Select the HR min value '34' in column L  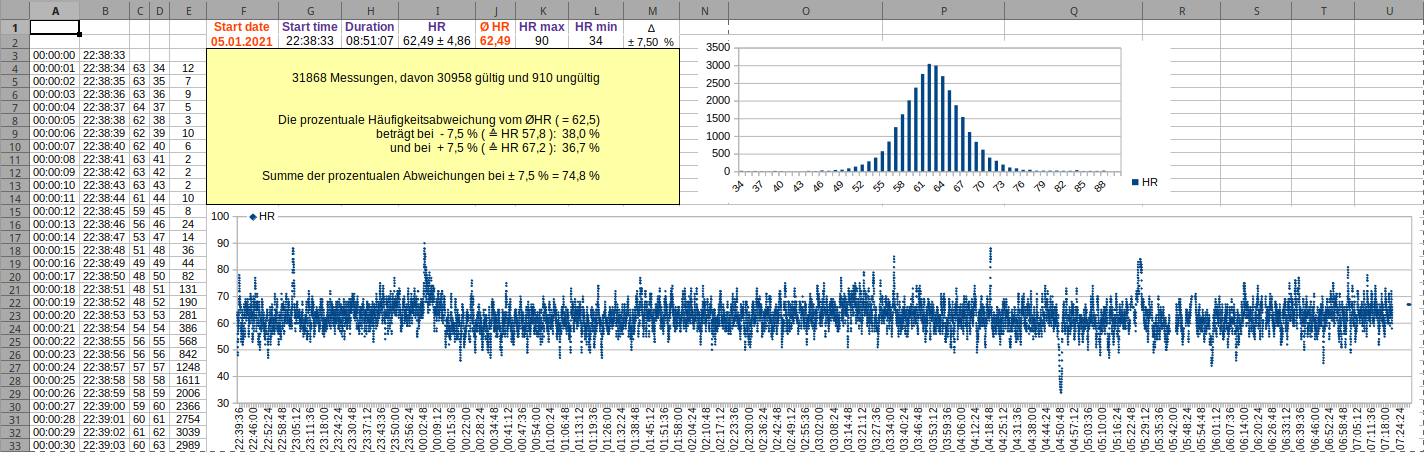[x=595, y=42]
